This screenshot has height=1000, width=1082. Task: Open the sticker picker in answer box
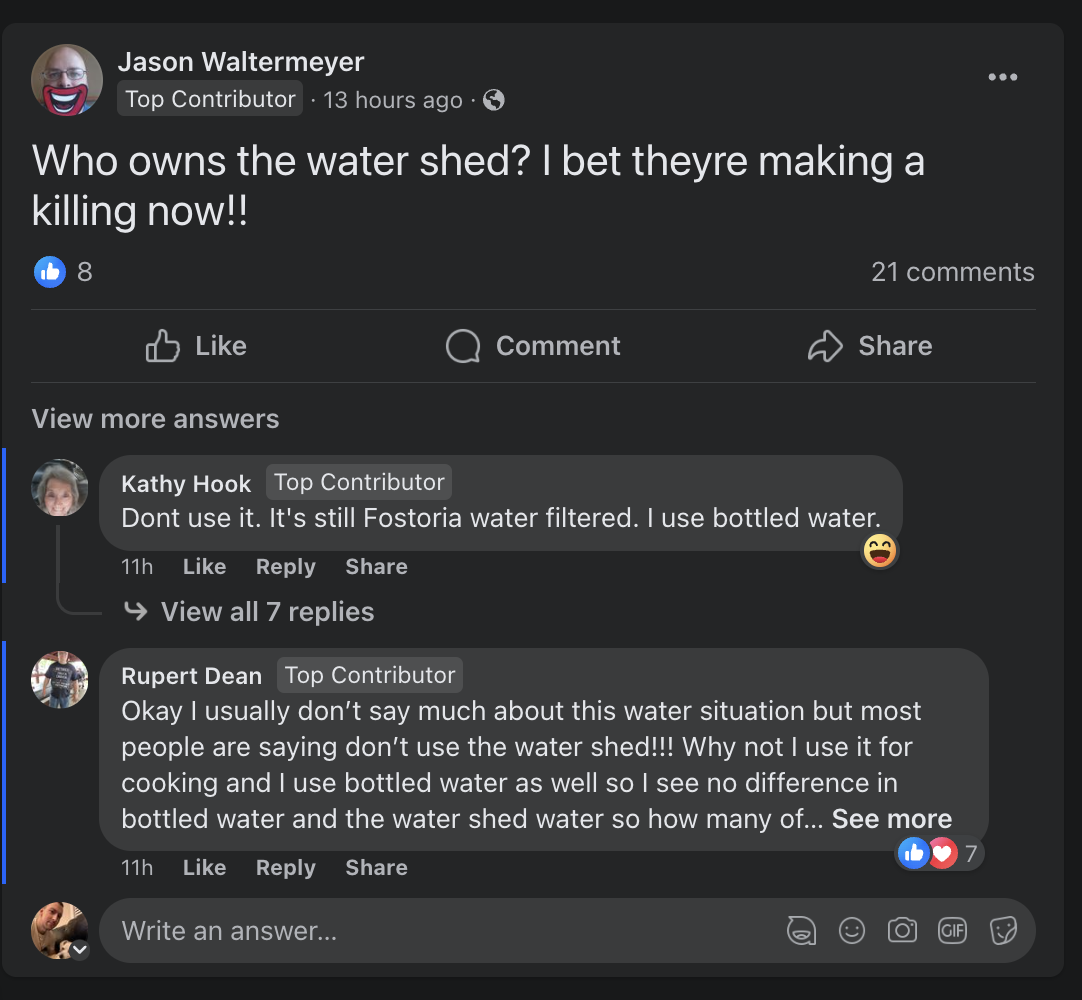click(1003, 931)
